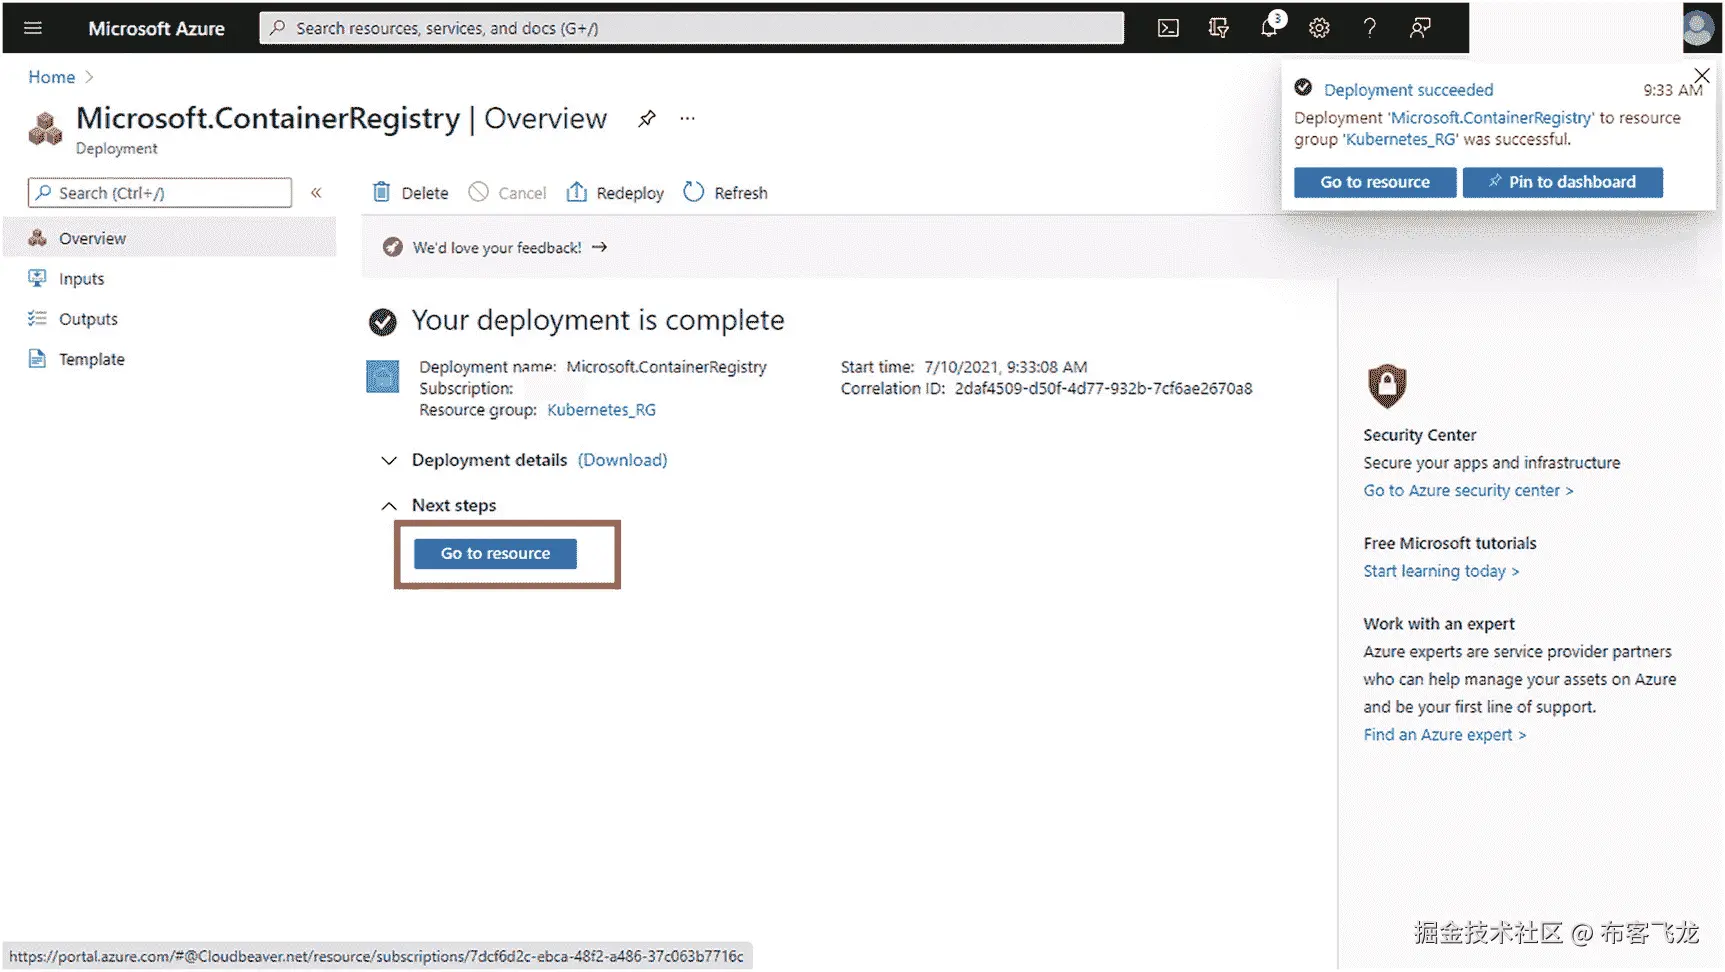Redeploy the deployment

(615, 193)
